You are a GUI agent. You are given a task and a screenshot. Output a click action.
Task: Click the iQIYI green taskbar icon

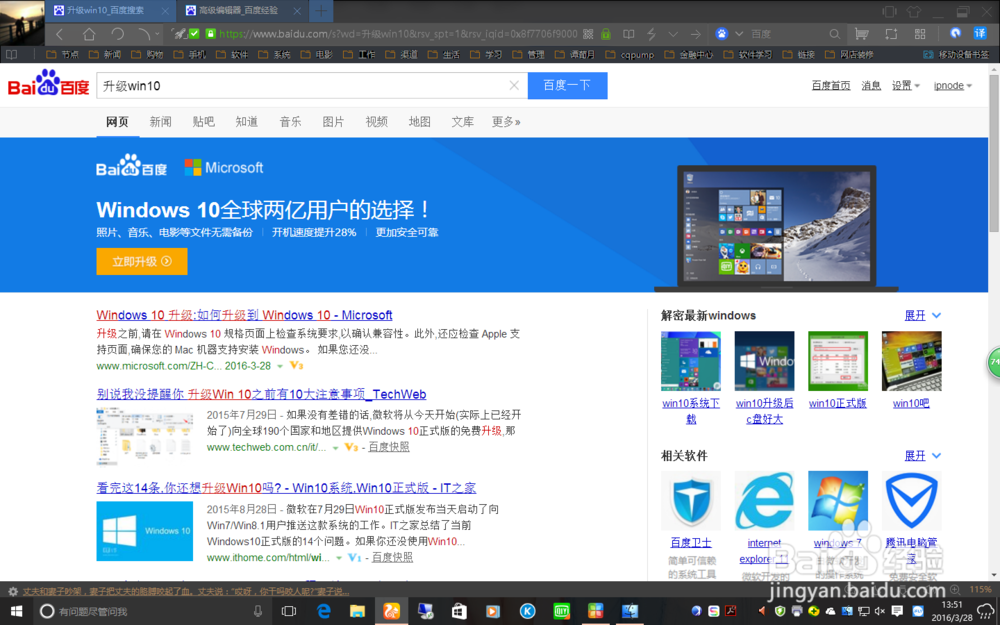tap(561, 611)
